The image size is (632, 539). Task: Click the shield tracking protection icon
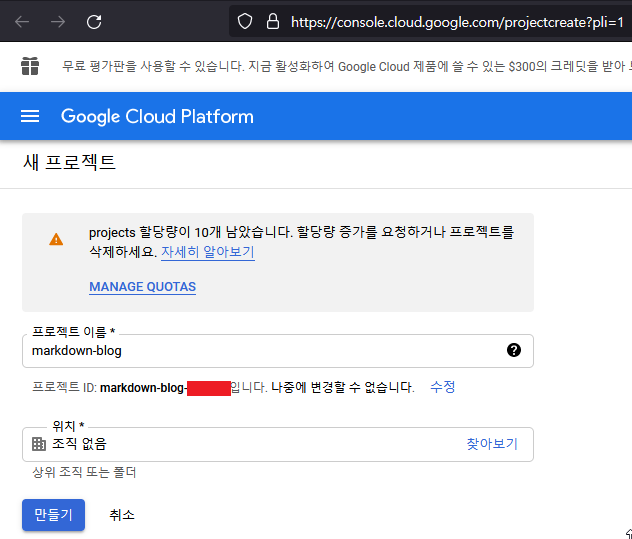tap(245, 22)
